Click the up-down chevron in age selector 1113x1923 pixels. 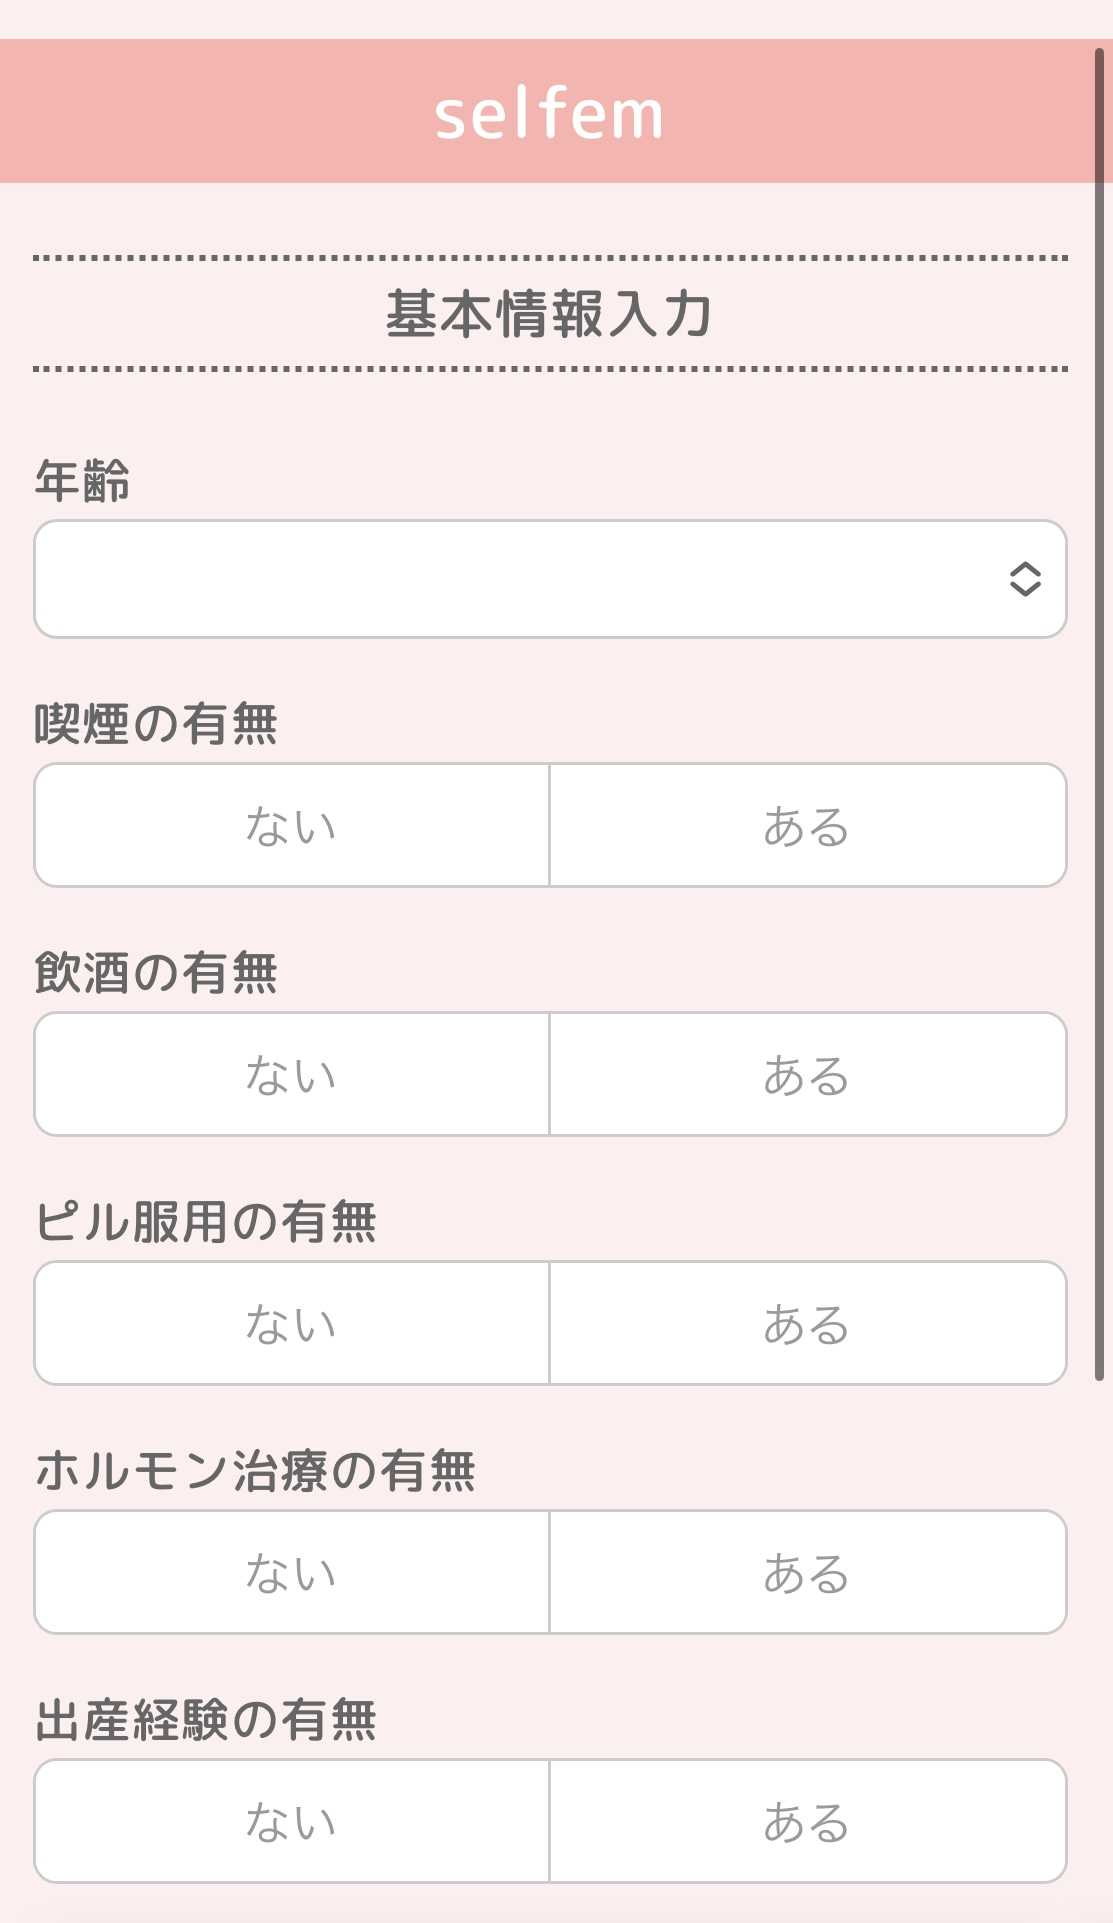1025,579
